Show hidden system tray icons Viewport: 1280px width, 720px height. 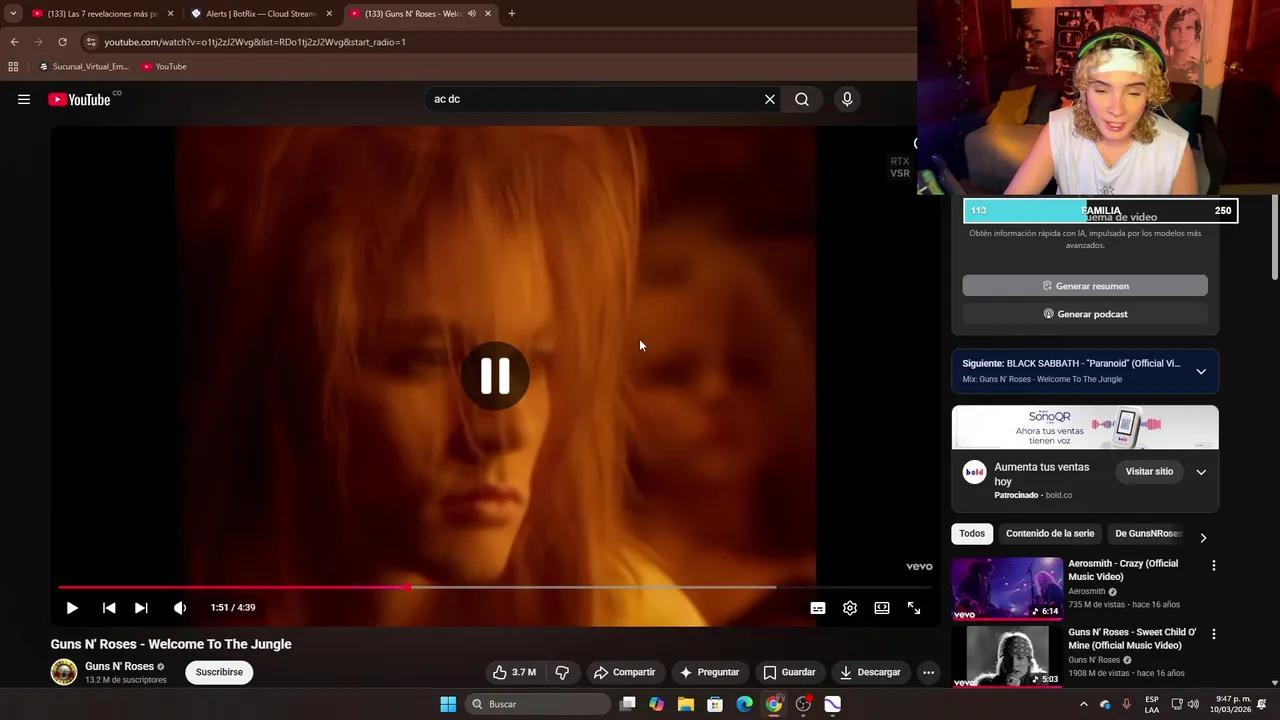[x=1083, y=704]
